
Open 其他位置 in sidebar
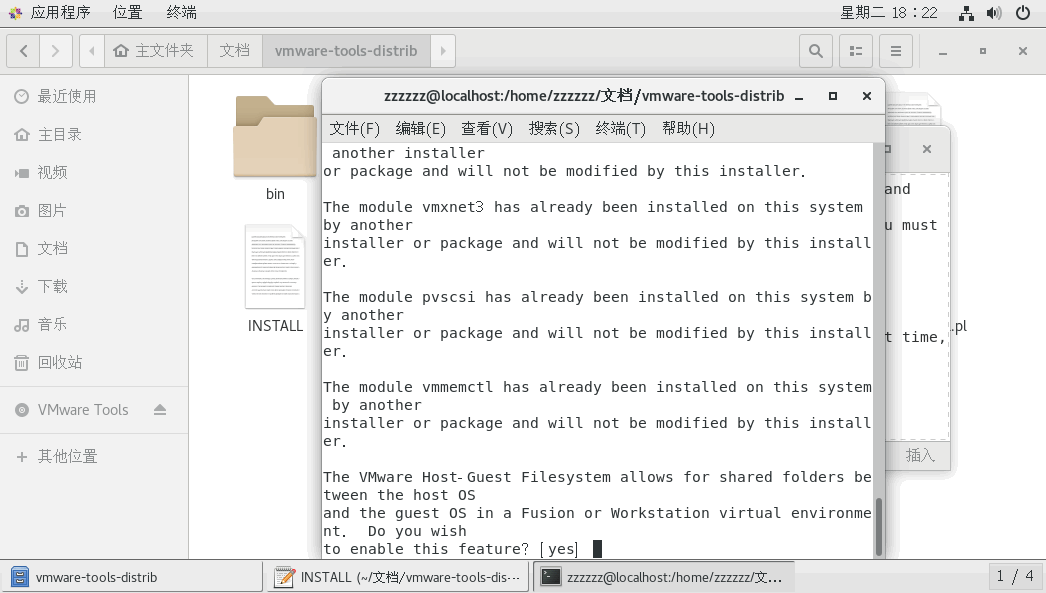pyautogui.click(x=94, y=456)
